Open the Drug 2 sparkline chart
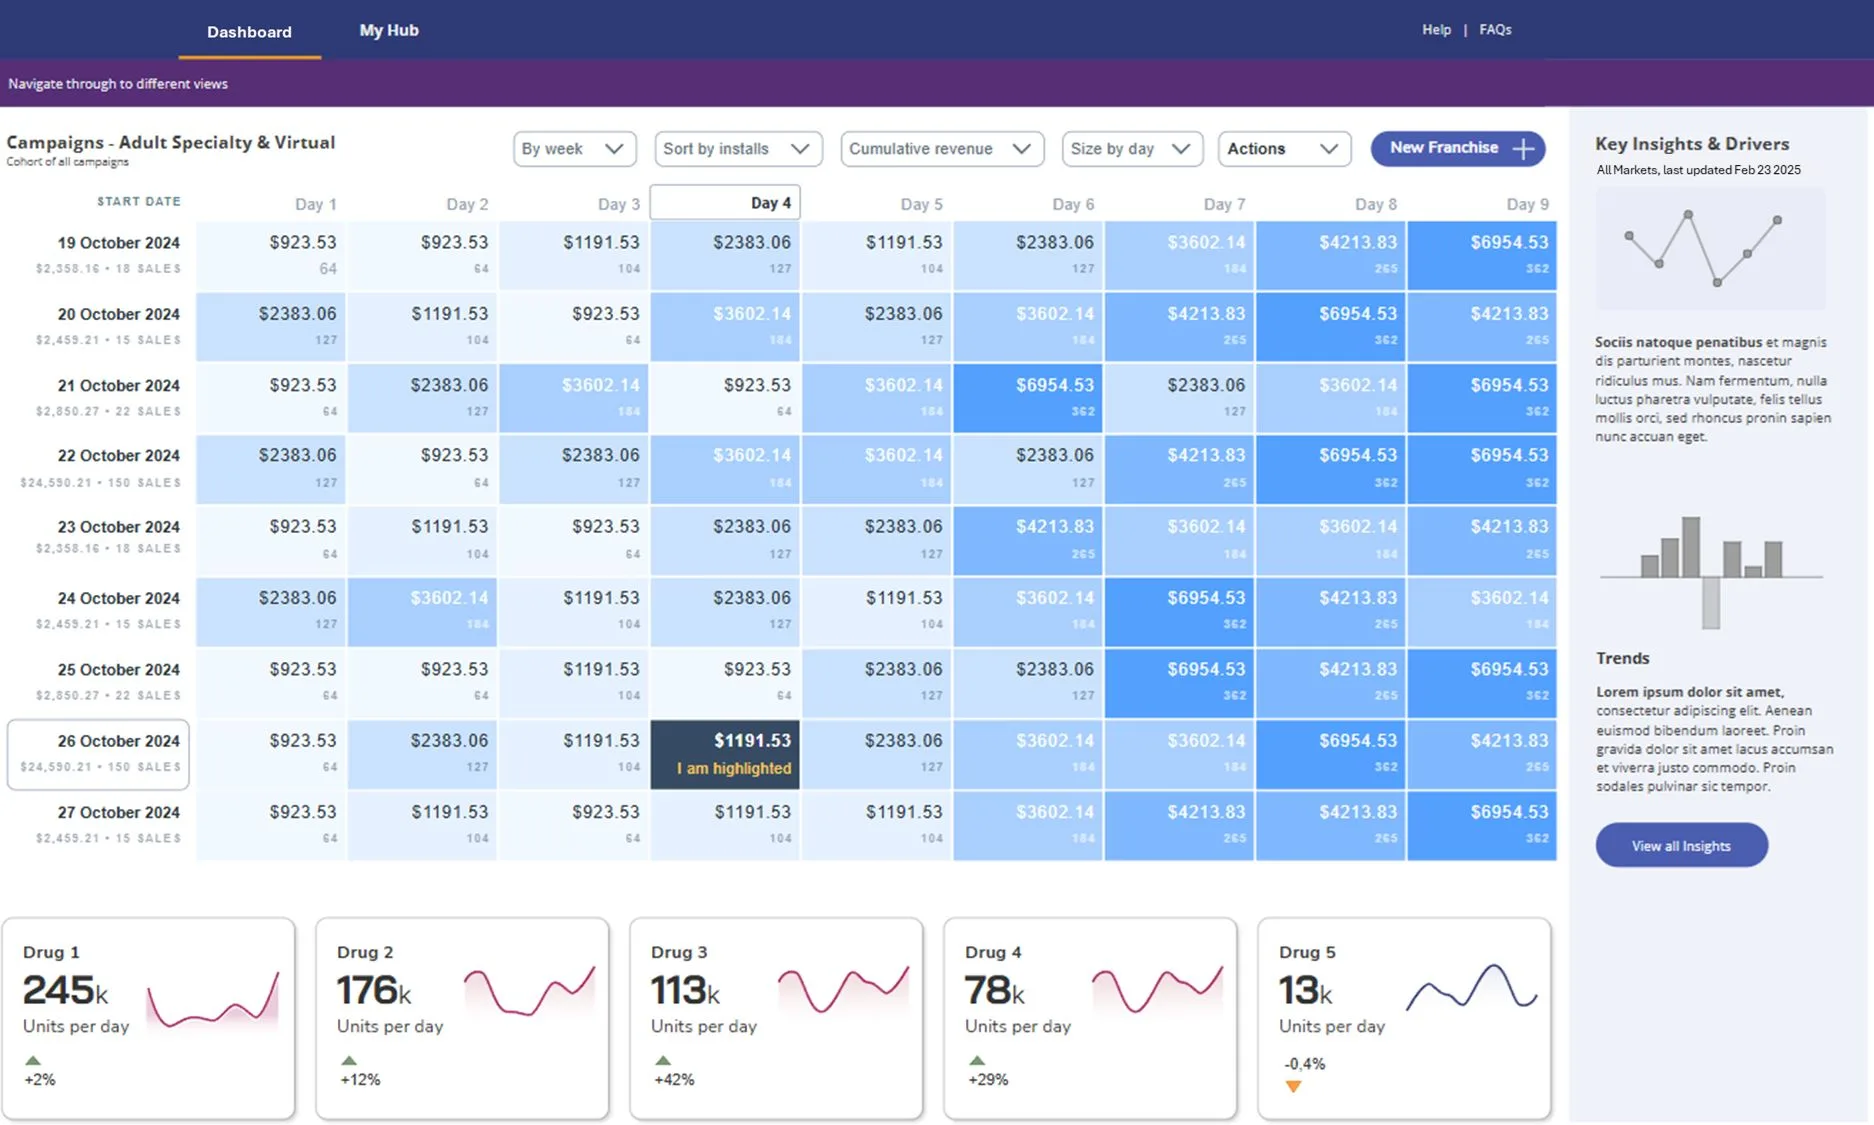Image resolution: width=1874 pixels, height=1125 pixels. 529,991
